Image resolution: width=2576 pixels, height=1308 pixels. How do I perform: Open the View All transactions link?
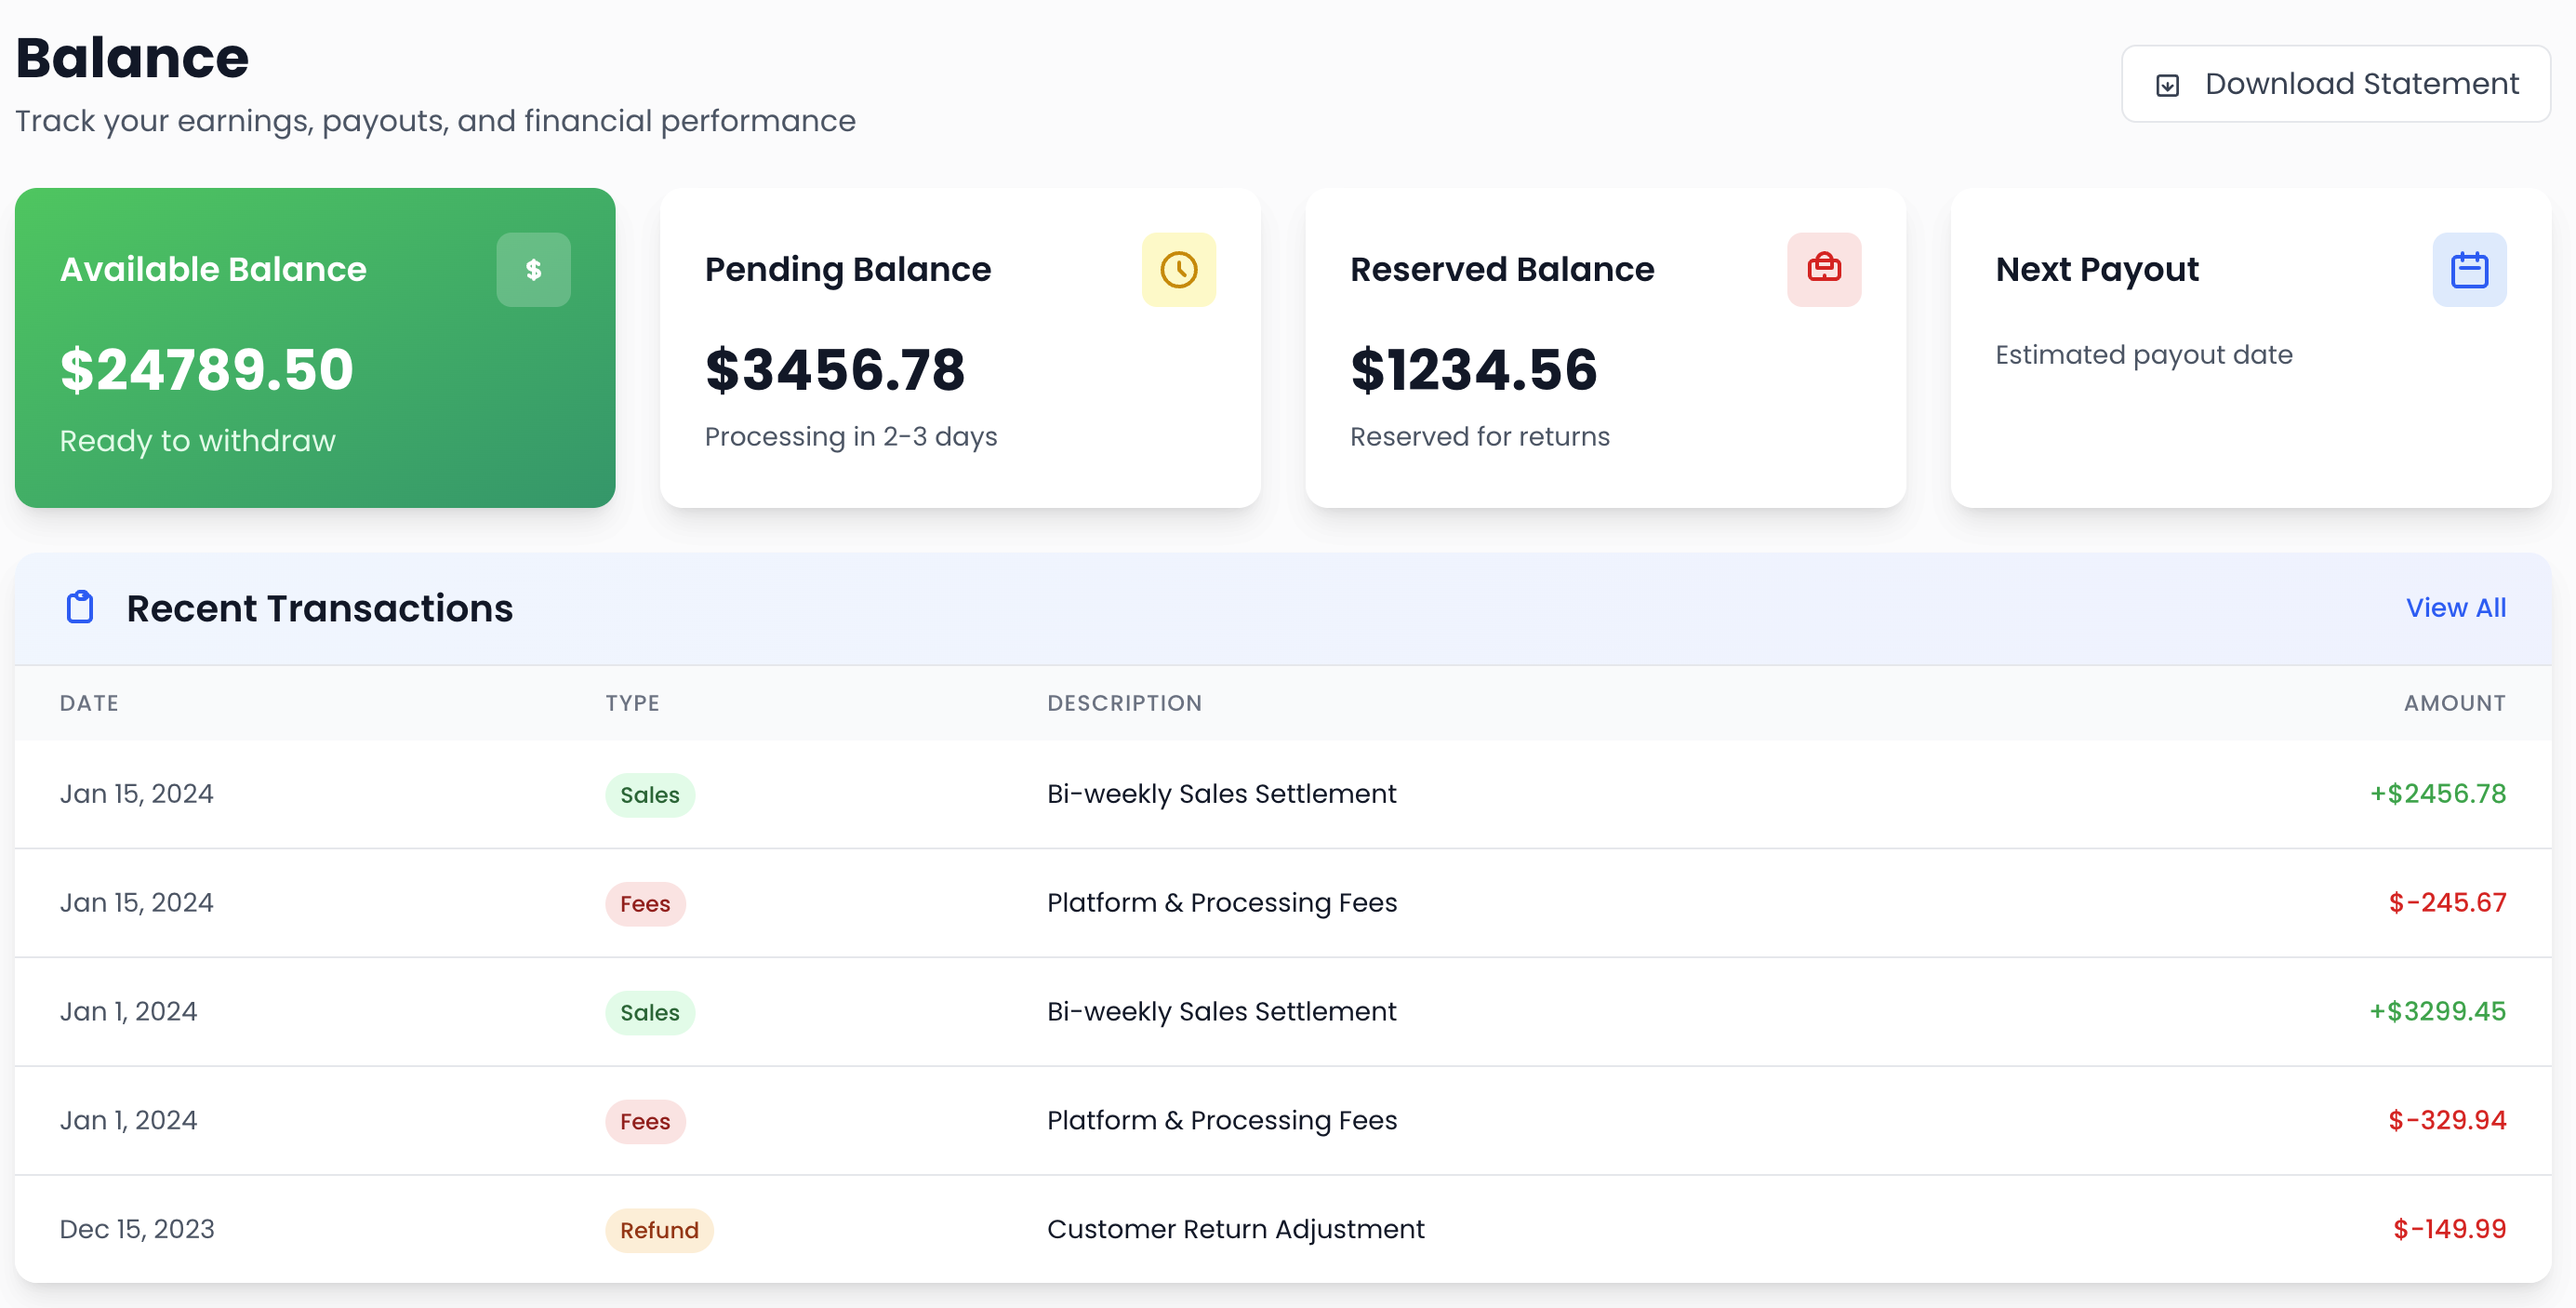[x=2455, y=608]
